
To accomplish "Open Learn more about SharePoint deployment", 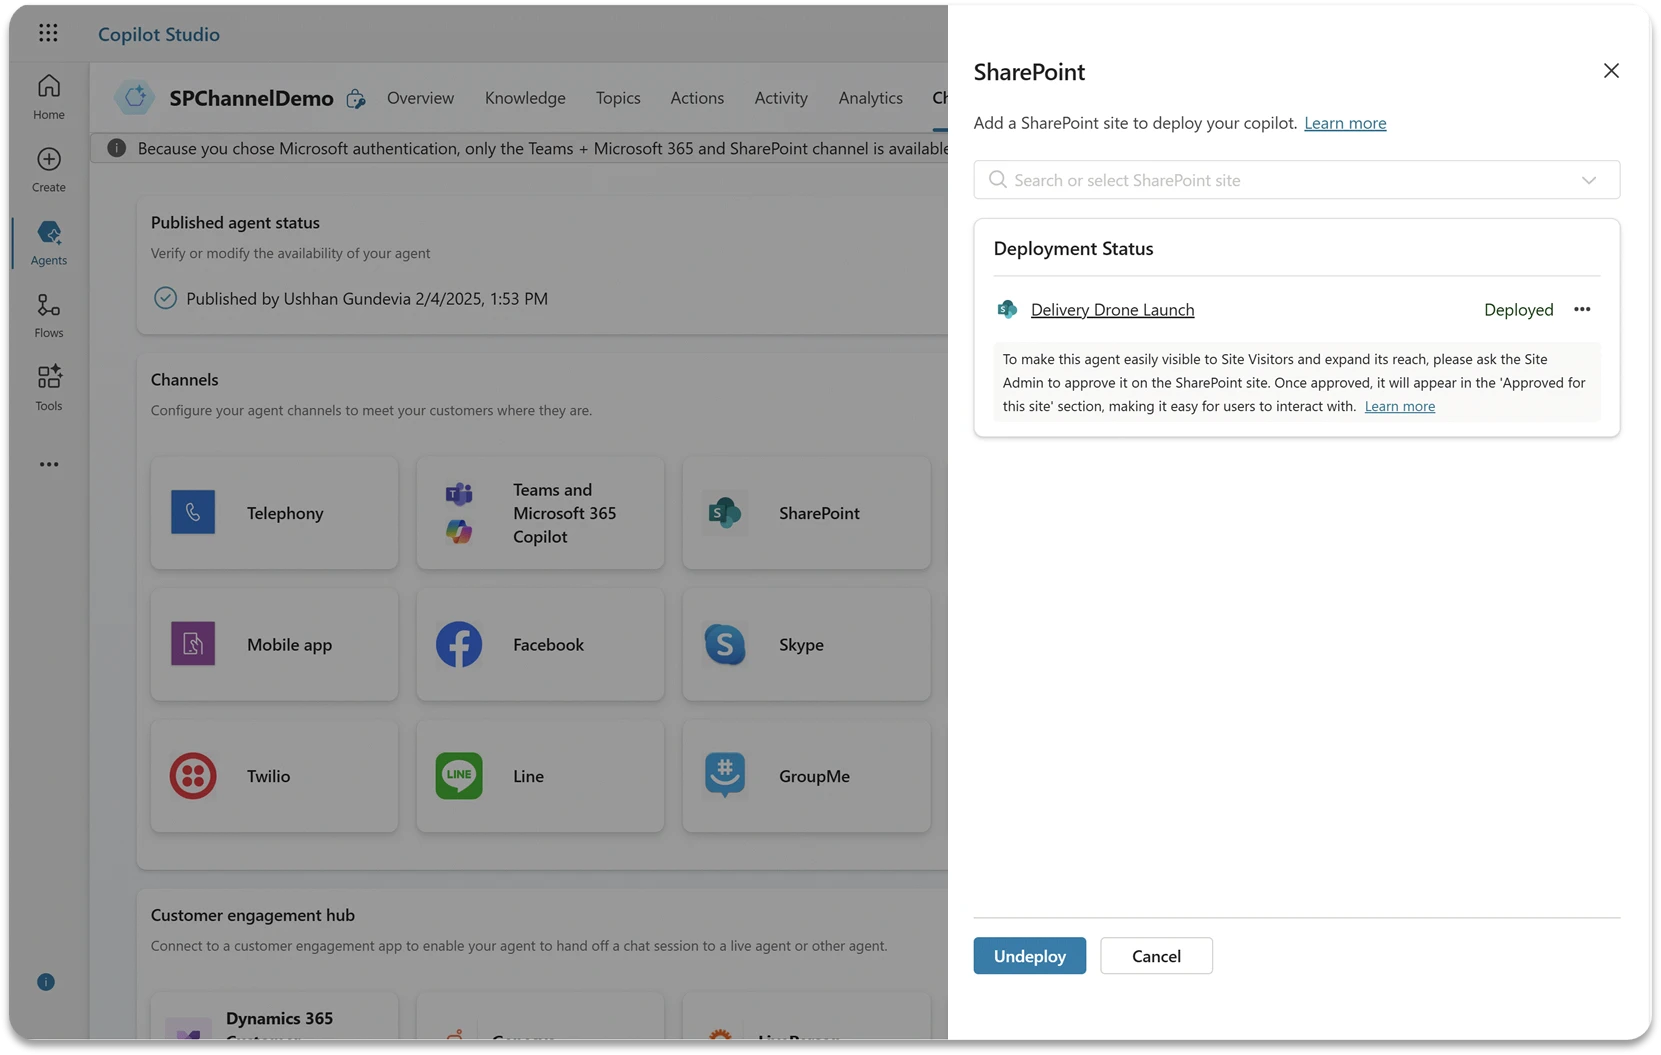I will point(1344,122).
